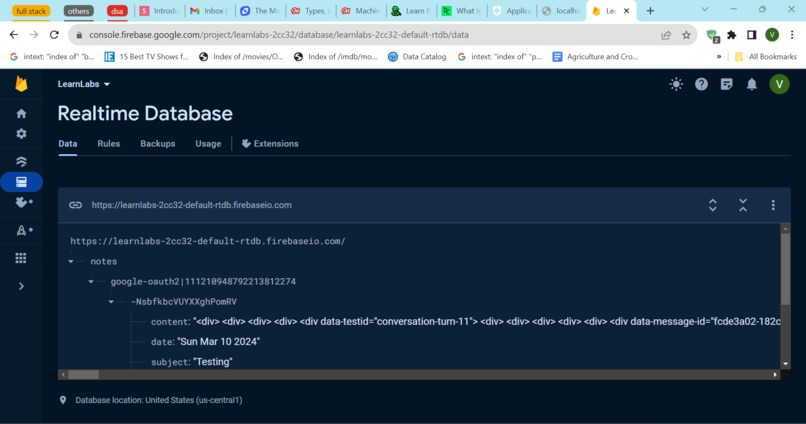Switch to the Usage tab
Image resolution: width=806 pixels, height=424 pixels.
(208, 144)
